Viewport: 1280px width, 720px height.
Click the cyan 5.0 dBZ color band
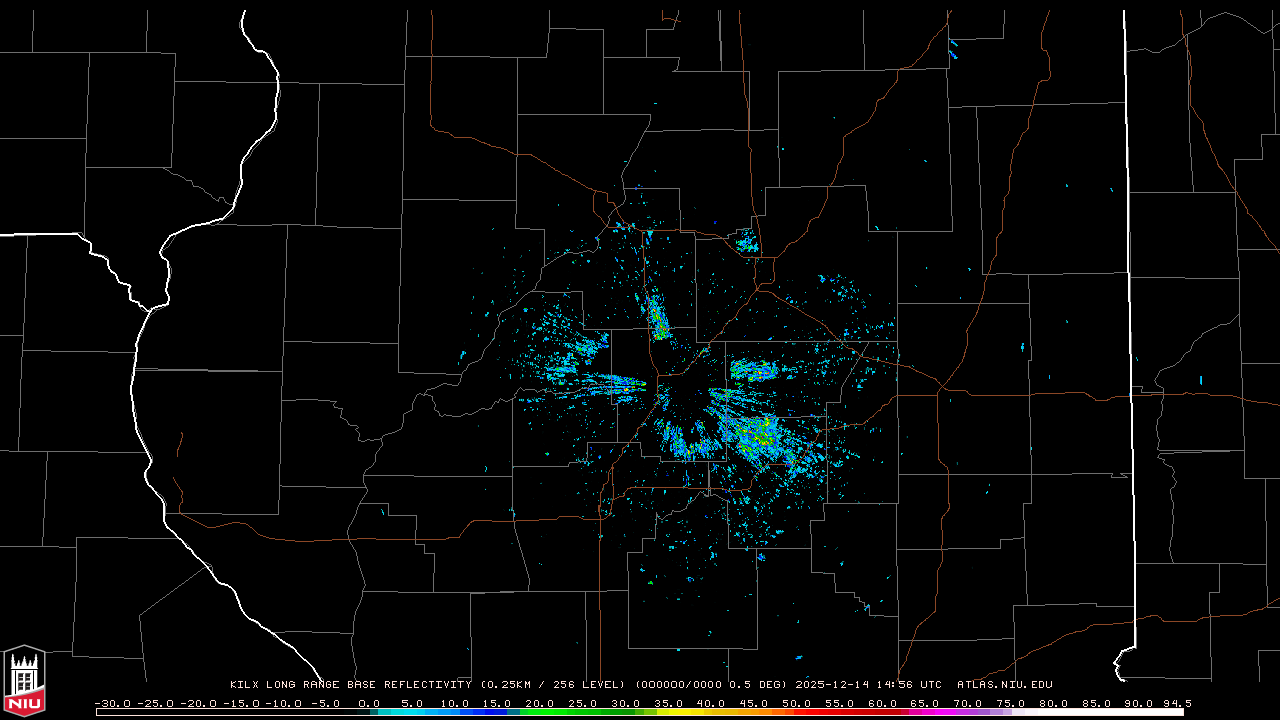point(412,712)
